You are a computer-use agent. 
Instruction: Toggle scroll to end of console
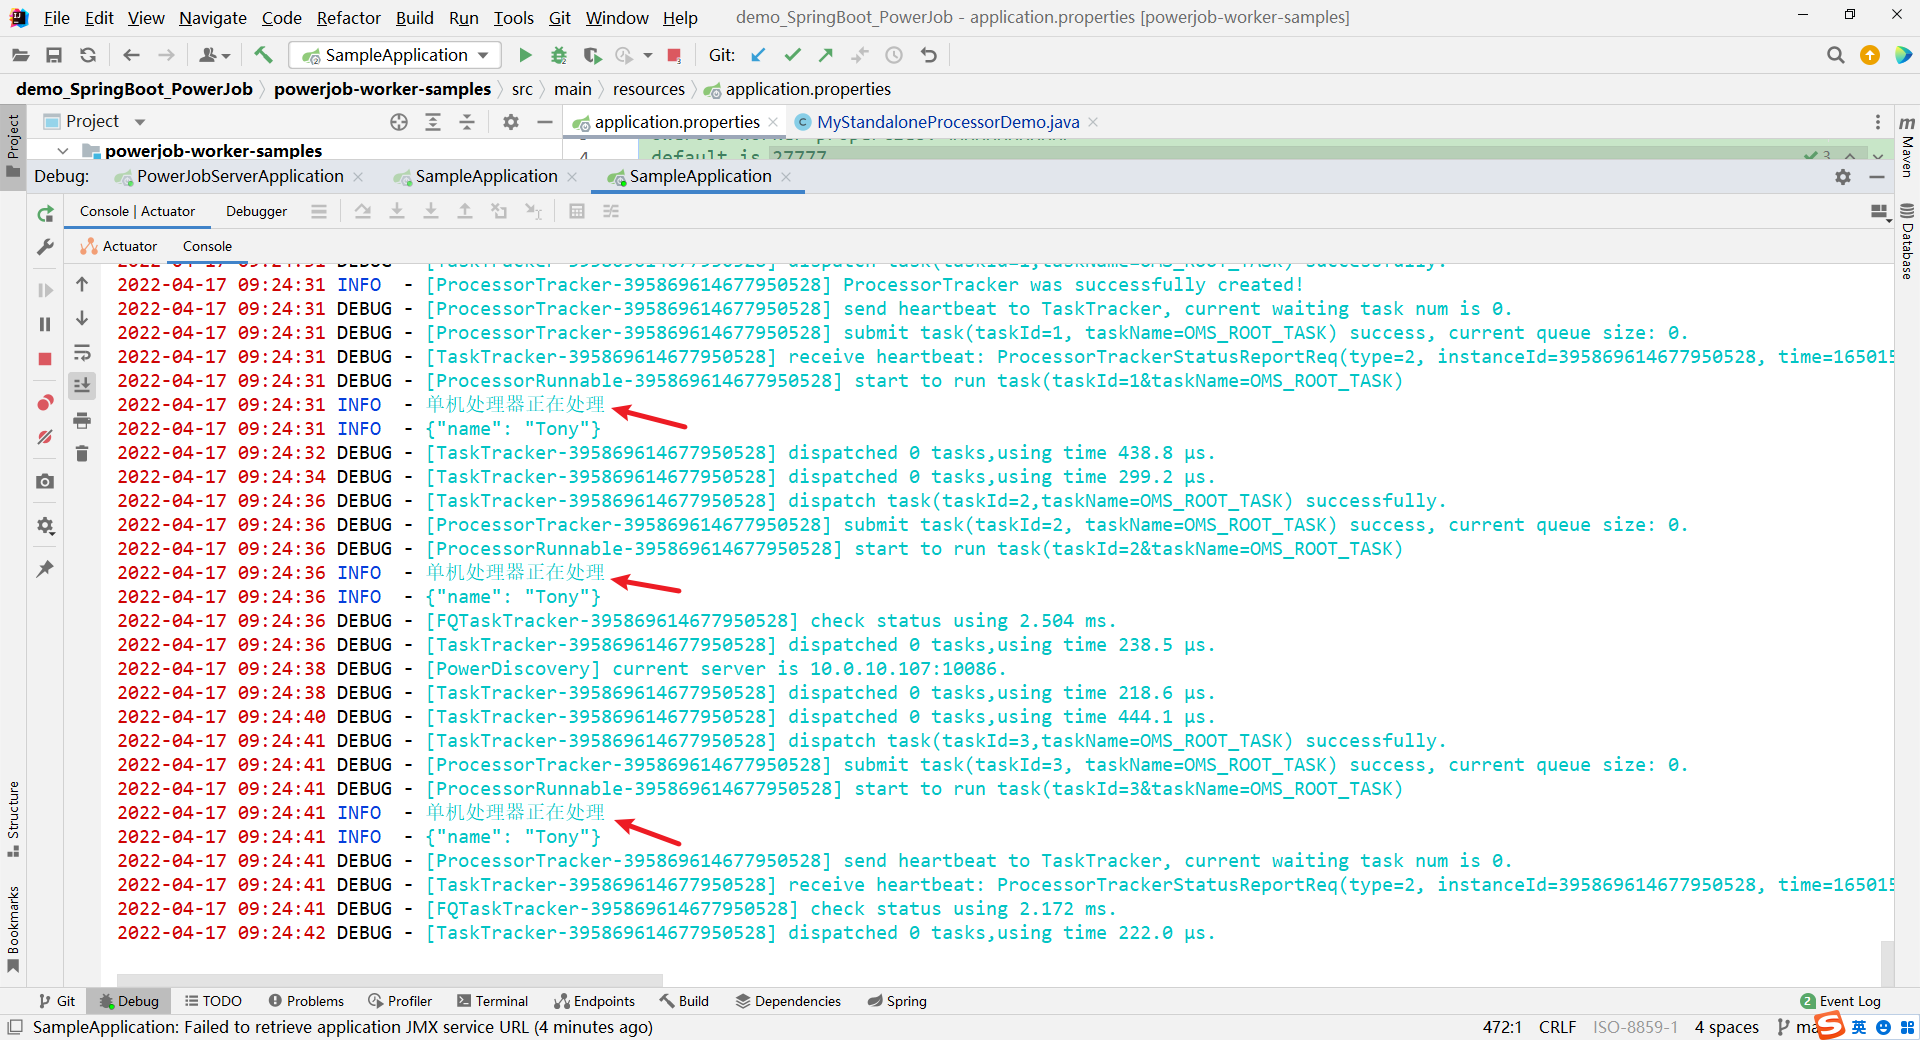pyautogui.click(x=82, y=385)
